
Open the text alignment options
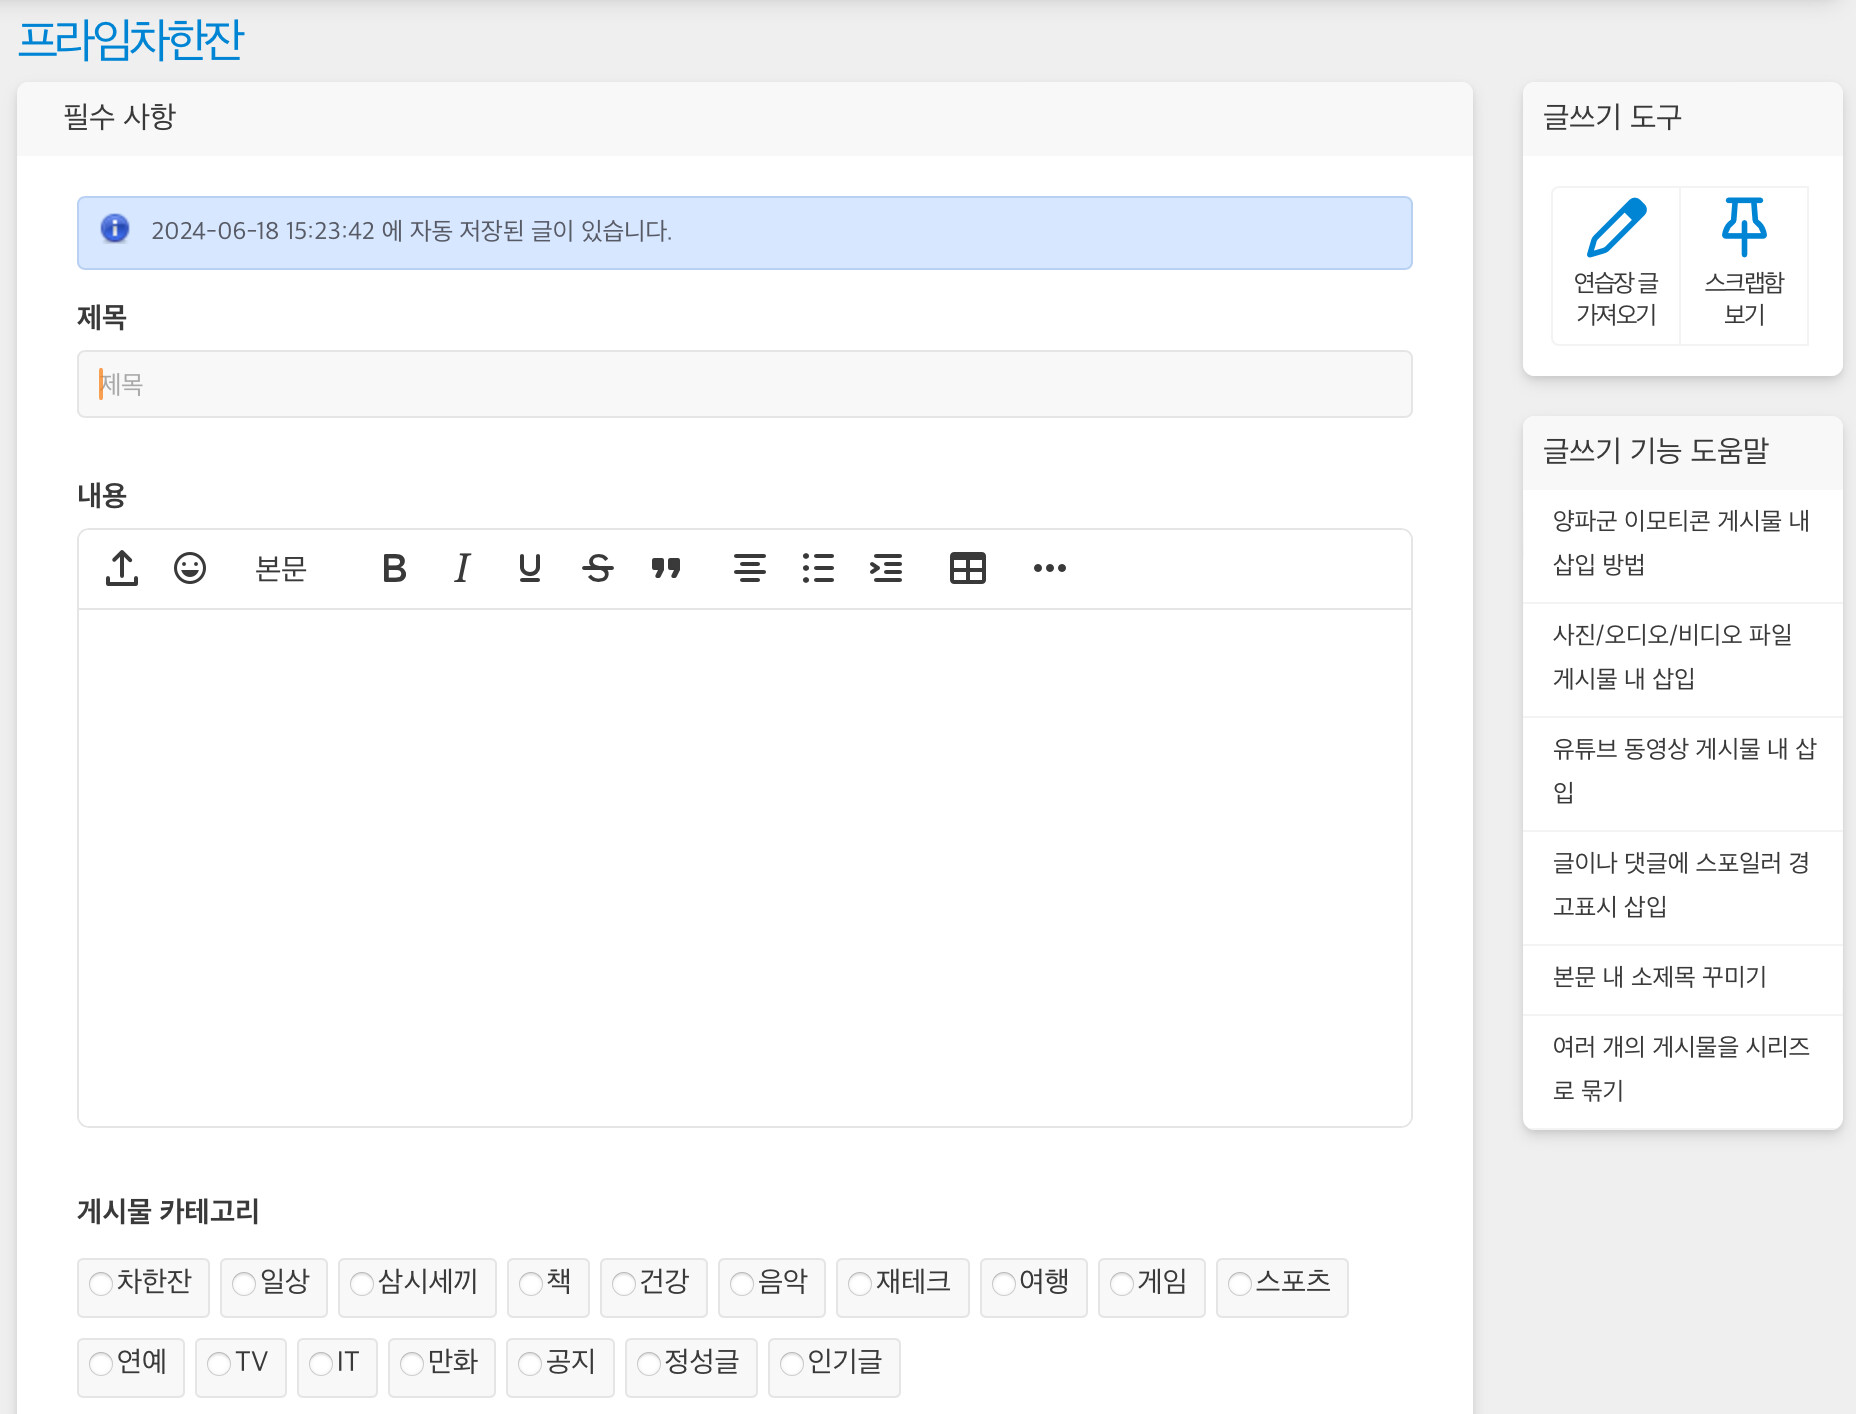(x=750, y=568)
